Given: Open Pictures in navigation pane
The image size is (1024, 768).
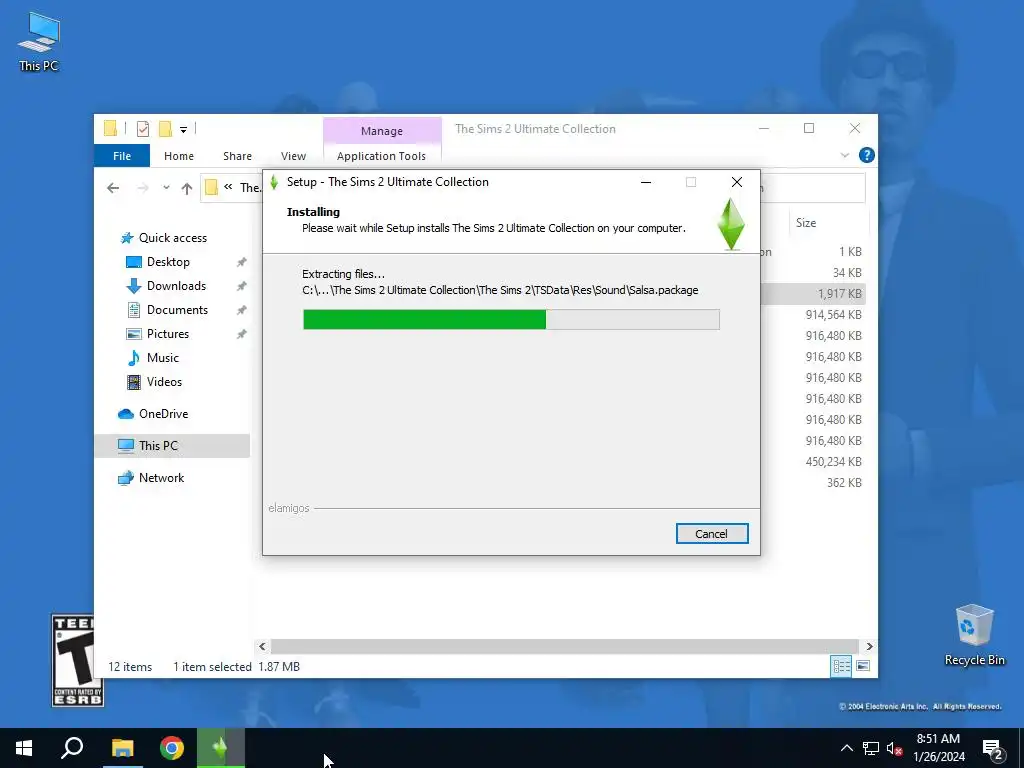Looking at the screenshot, I should 168,334.
